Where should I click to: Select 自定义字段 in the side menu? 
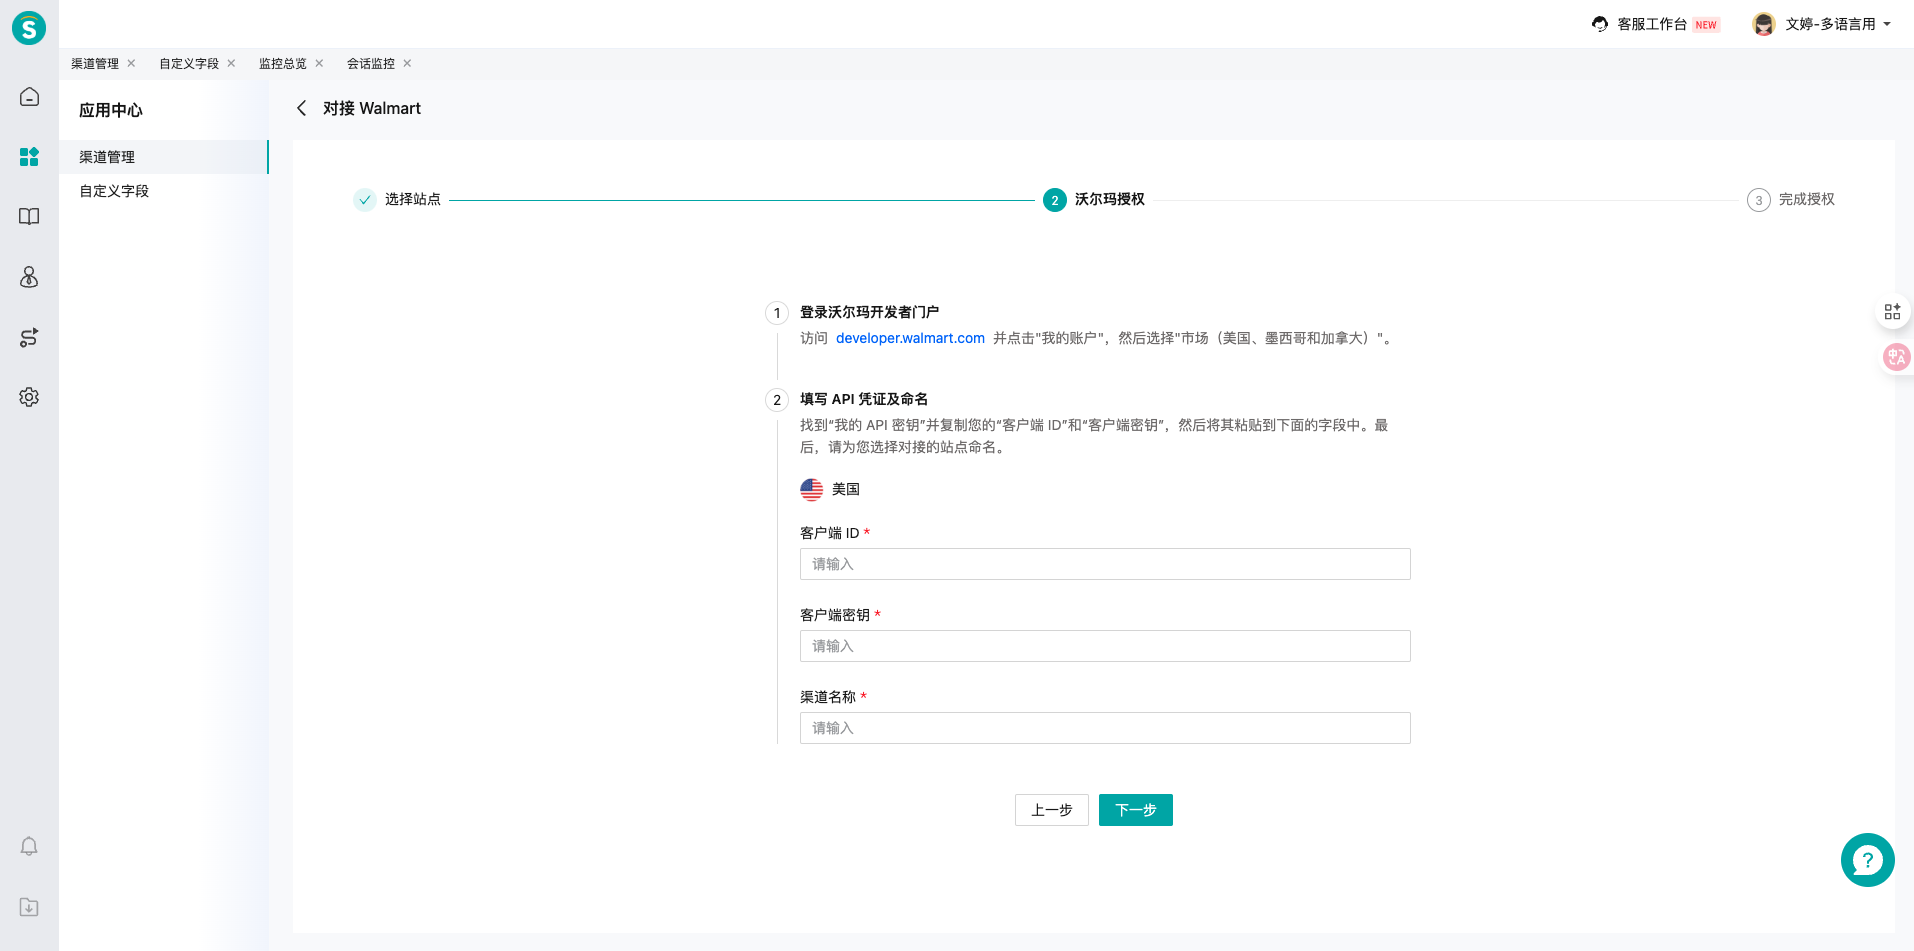pos(164,191)
